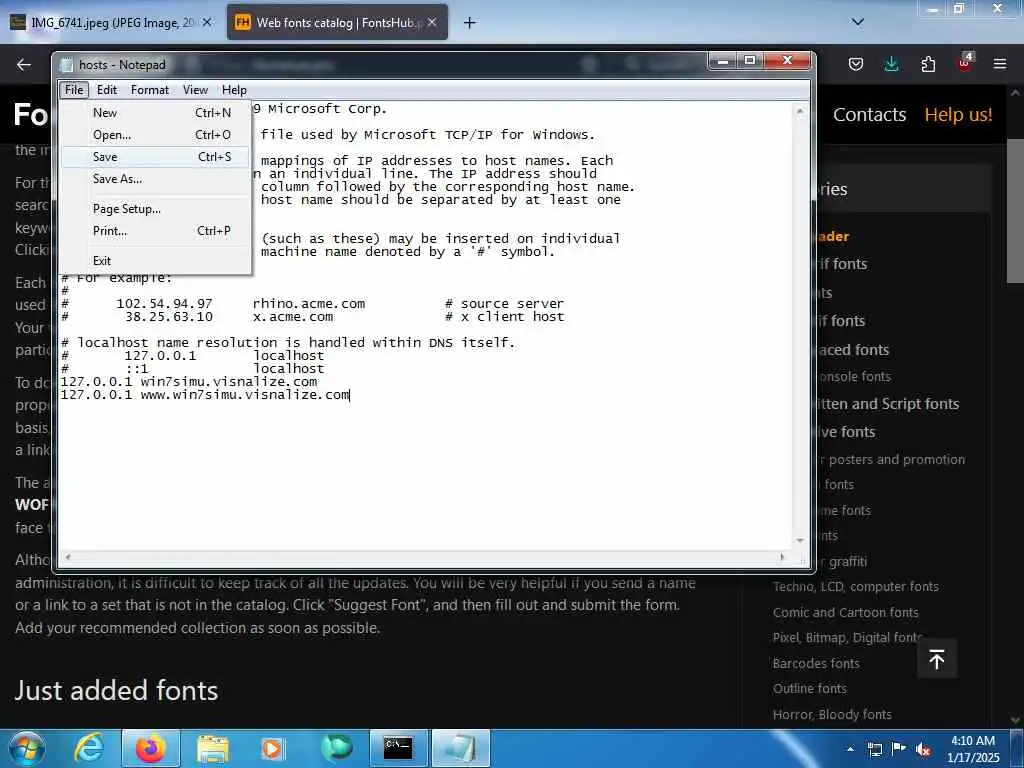This screenshot has width=1024, height=768.
Task: Open Techno, LCD, computer fonts category
Action: (x=856, y=586)
